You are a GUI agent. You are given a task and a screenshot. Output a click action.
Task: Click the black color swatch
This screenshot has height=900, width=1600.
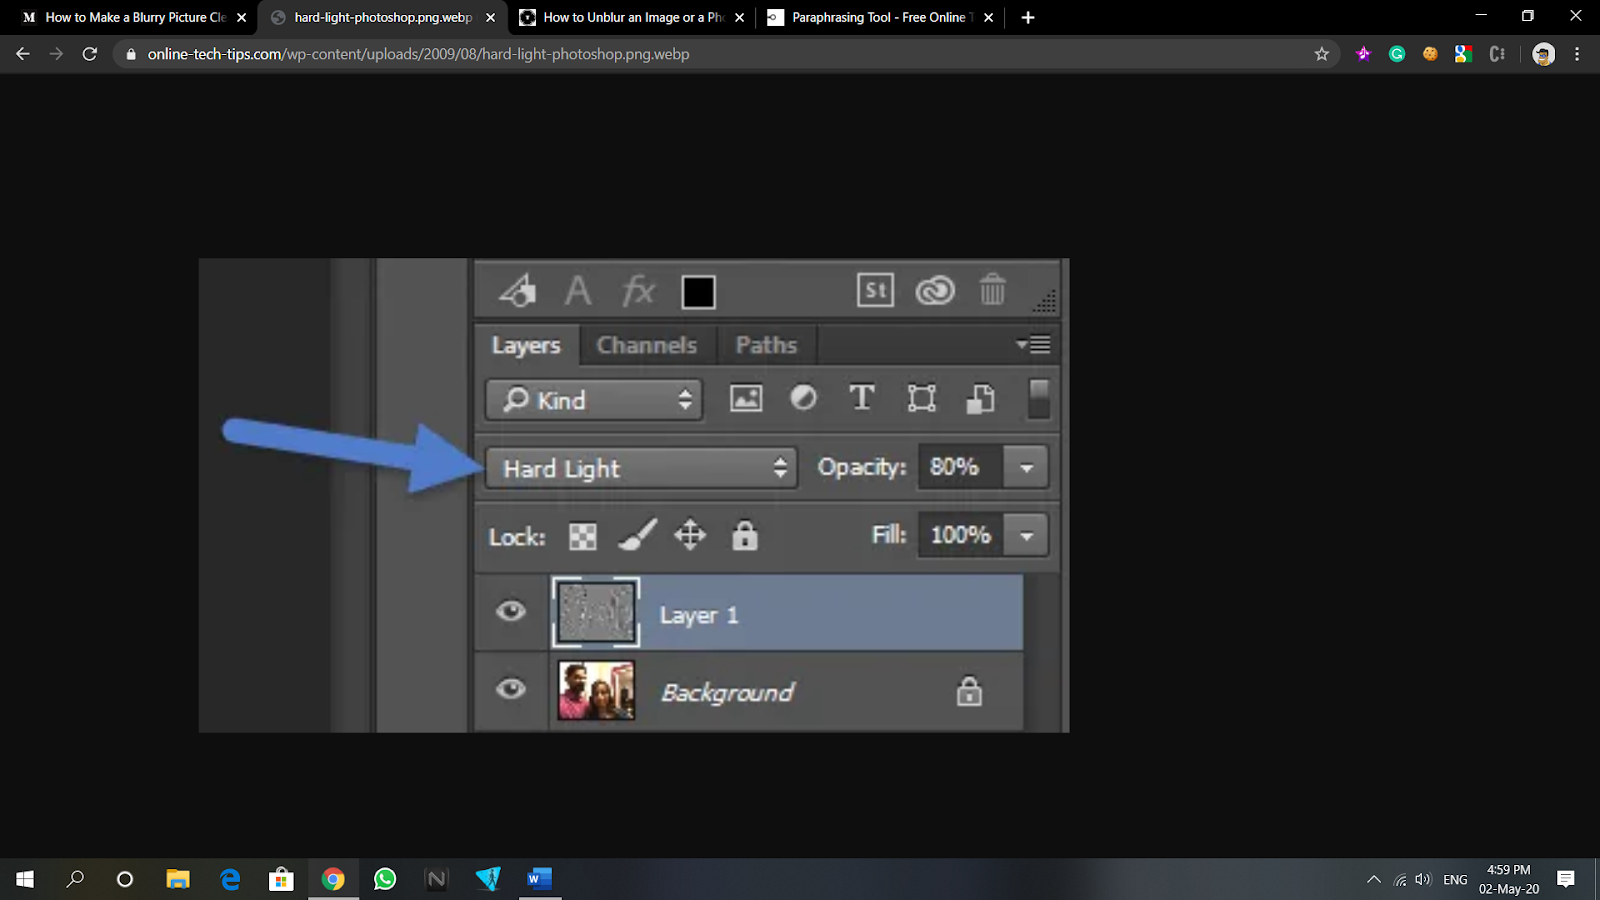698,292
